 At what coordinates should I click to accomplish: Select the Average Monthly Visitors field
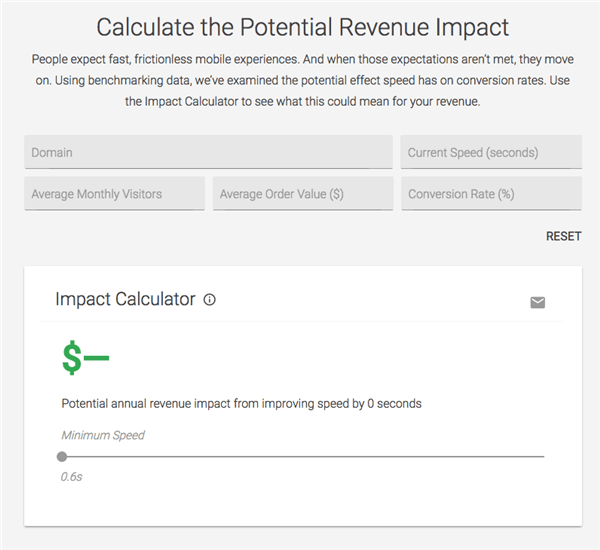click(x=114, y=194)
